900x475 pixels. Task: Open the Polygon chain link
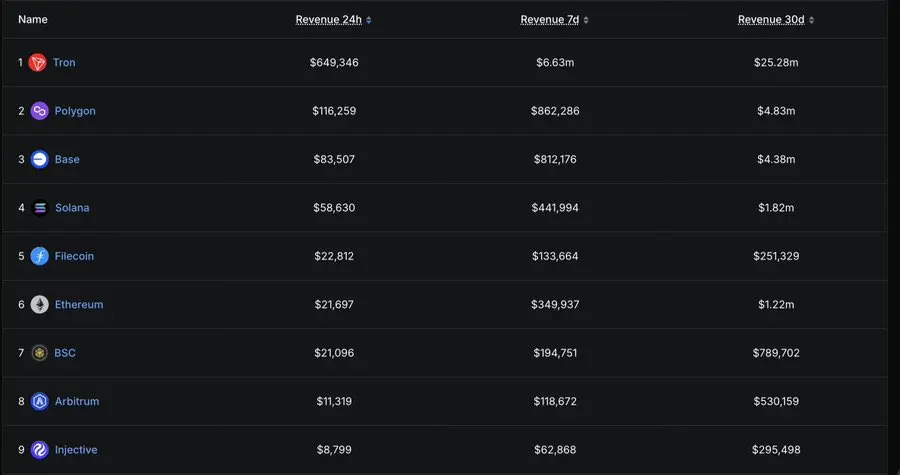(x=75, y=111)
